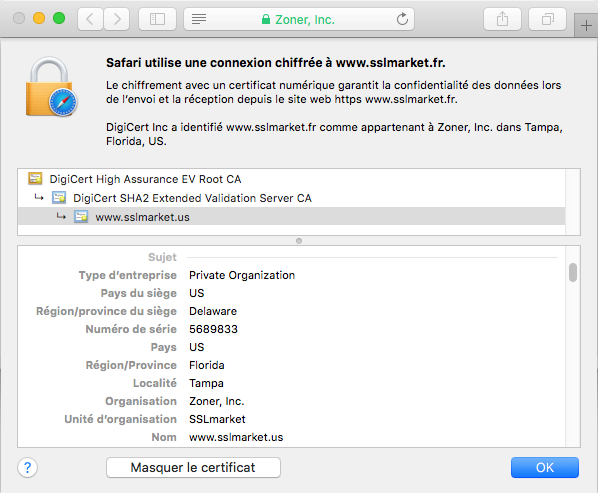Click the large padlock Safari certificate icon
The height and width of the screenshot is (493, 598).
pos(51,87)
